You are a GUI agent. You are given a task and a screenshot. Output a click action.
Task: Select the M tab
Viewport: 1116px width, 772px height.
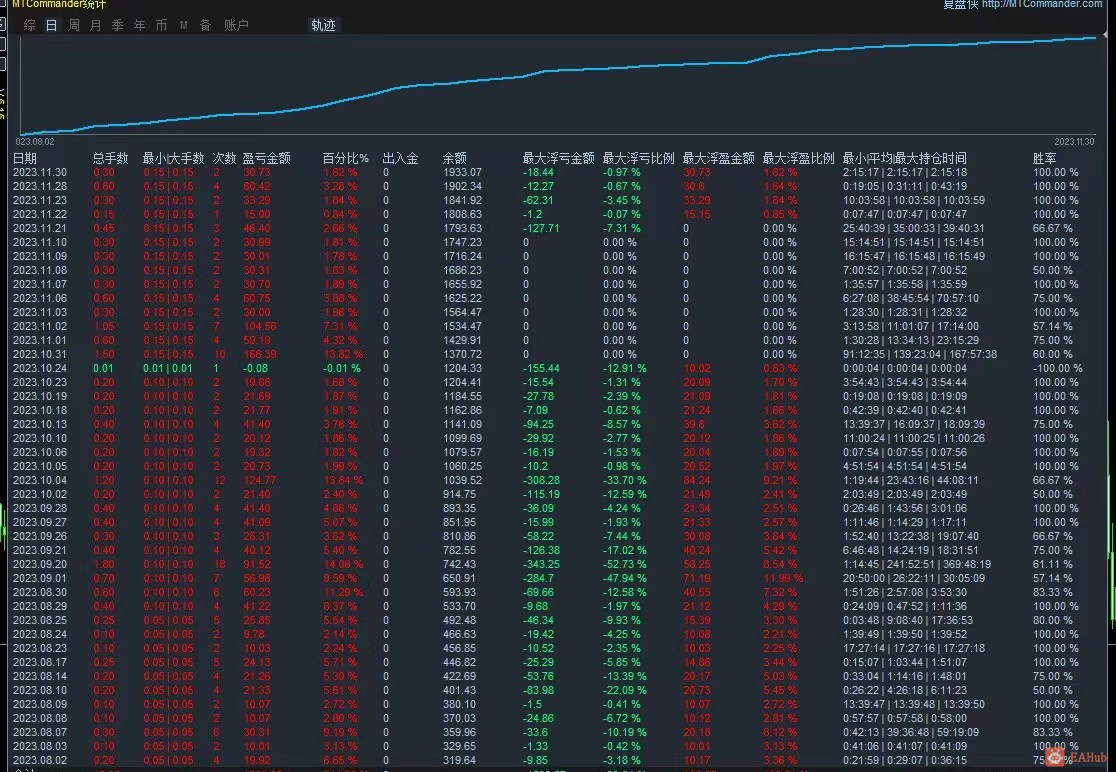(x=184, y=26)
